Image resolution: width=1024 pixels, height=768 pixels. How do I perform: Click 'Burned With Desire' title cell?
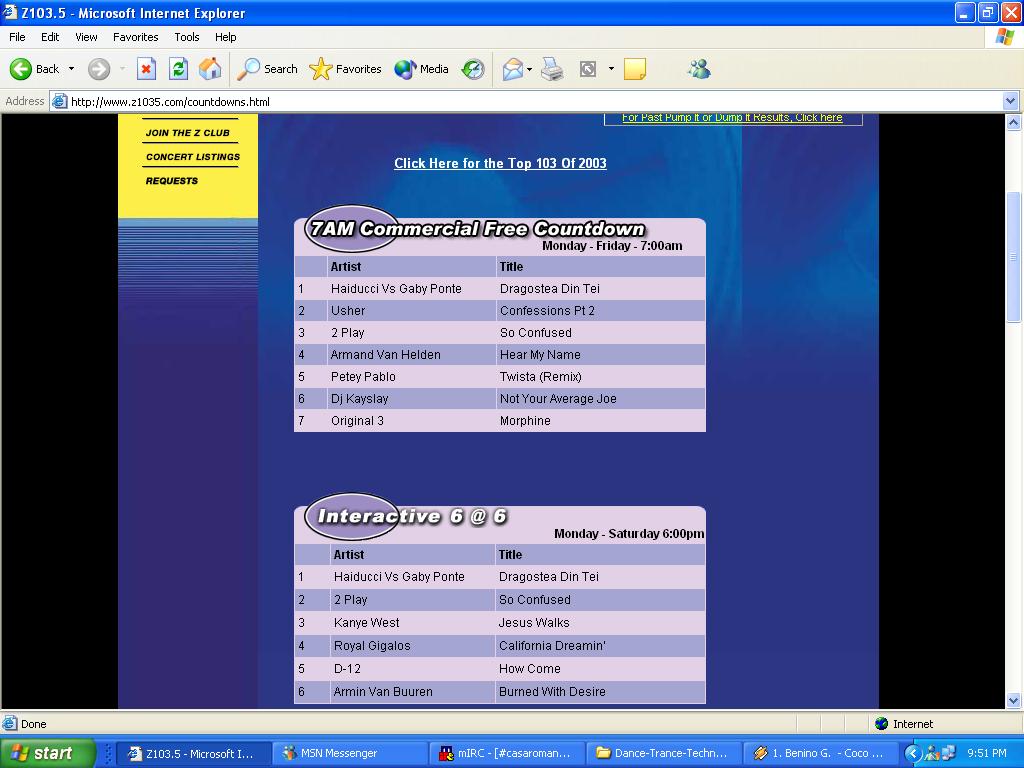pyautogui.click(x=552, y=692)
